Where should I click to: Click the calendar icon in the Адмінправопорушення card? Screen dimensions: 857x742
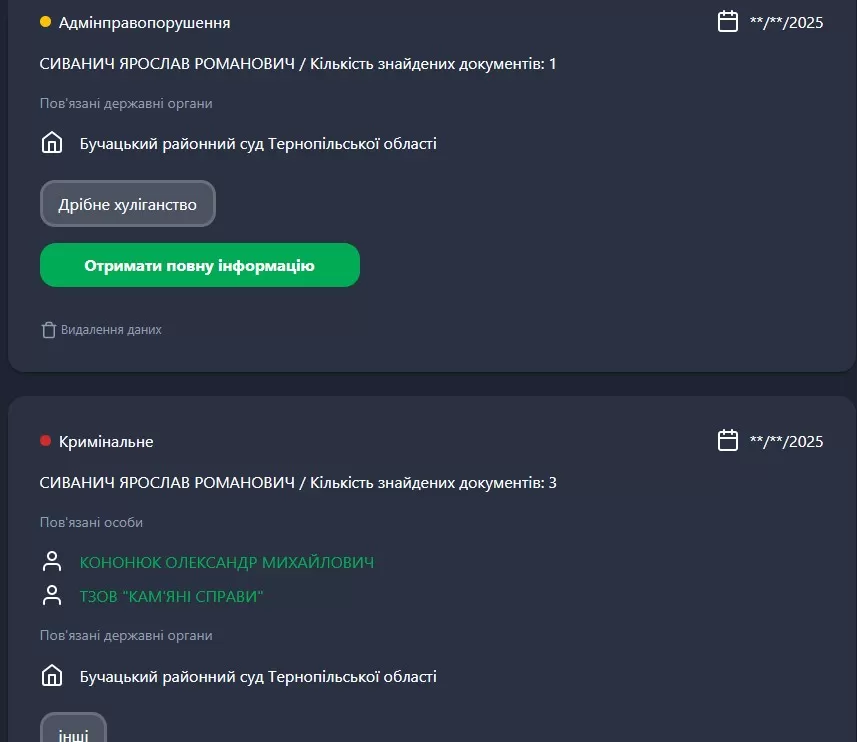728,21
